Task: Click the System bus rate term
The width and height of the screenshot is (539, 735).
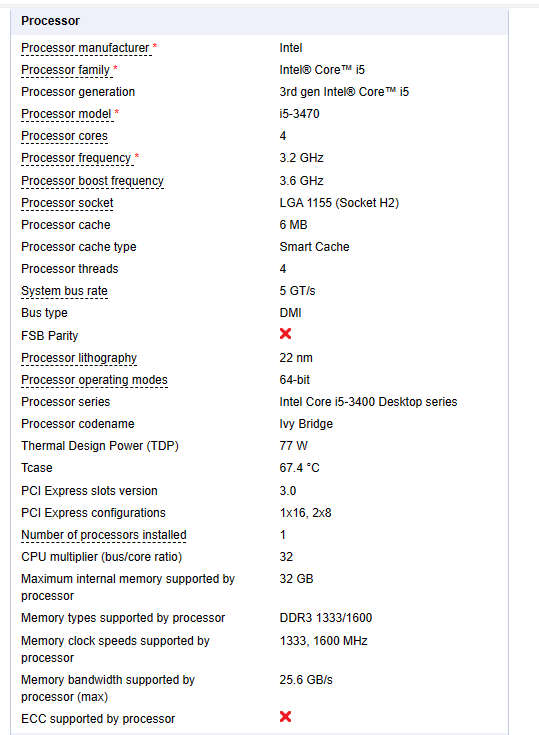Action: point(64,291)
